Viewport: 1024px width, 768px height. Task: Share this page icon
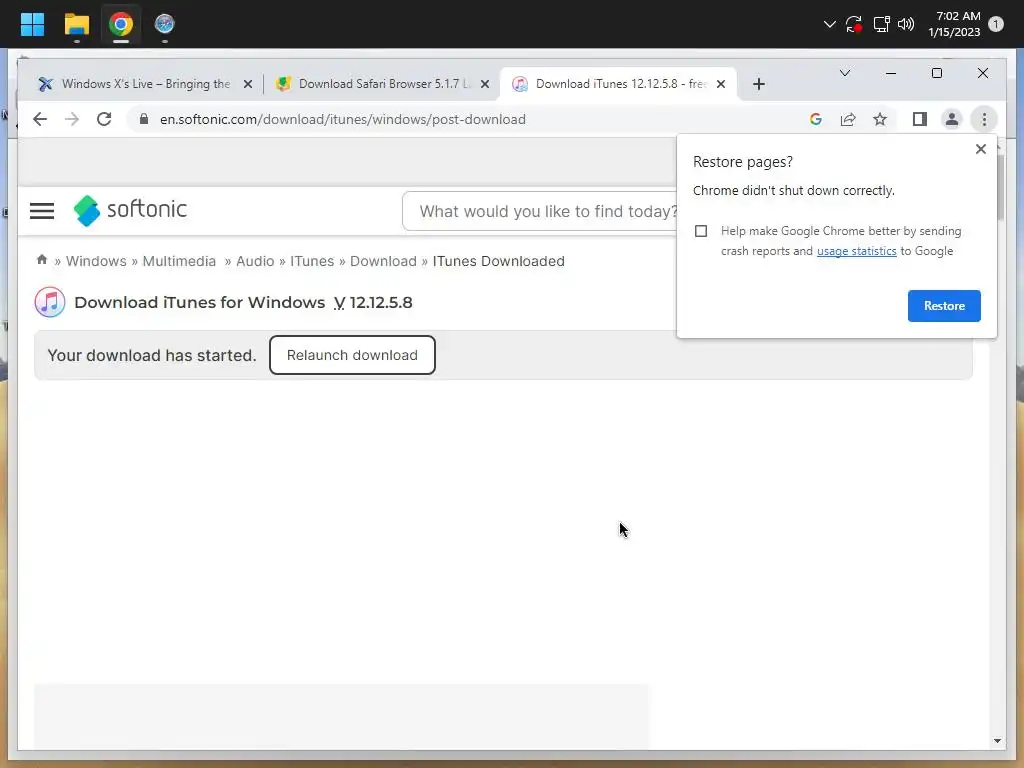(x=848, y=119)
